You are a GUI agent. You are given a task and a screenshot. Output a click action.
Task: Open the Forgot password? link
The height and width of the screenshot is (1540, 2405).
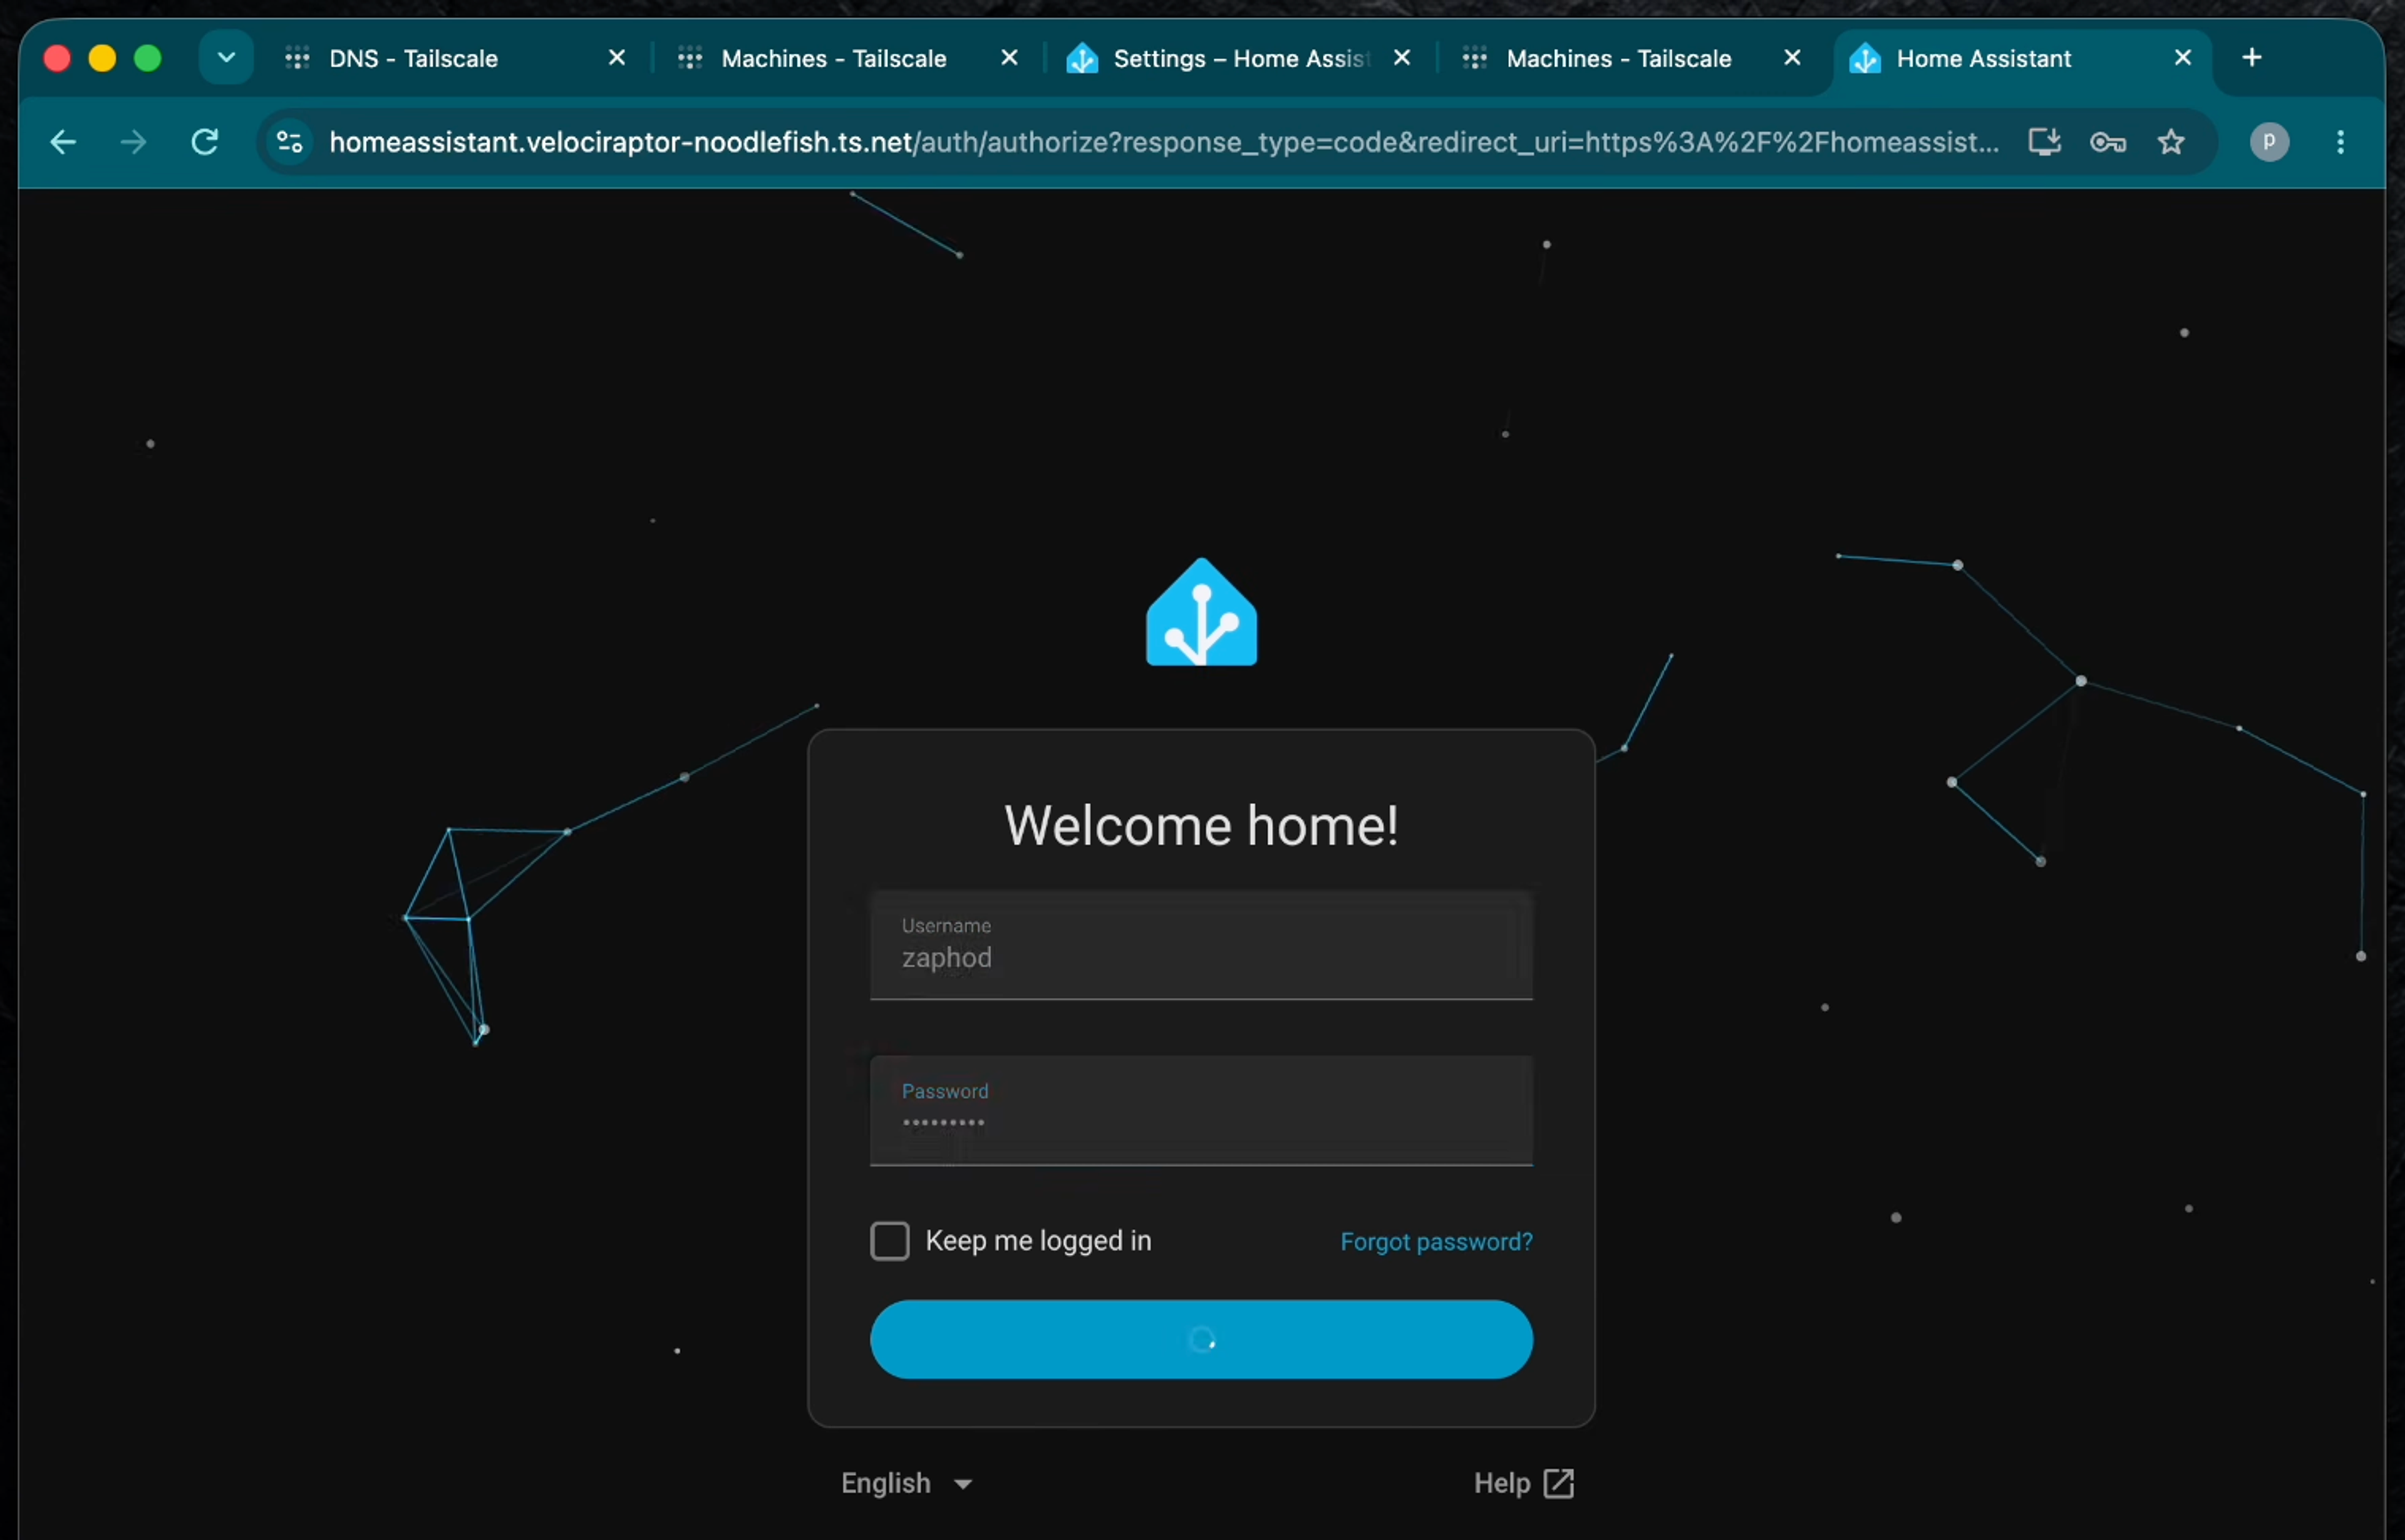pyautogui.click(x=1436, y=1242)
